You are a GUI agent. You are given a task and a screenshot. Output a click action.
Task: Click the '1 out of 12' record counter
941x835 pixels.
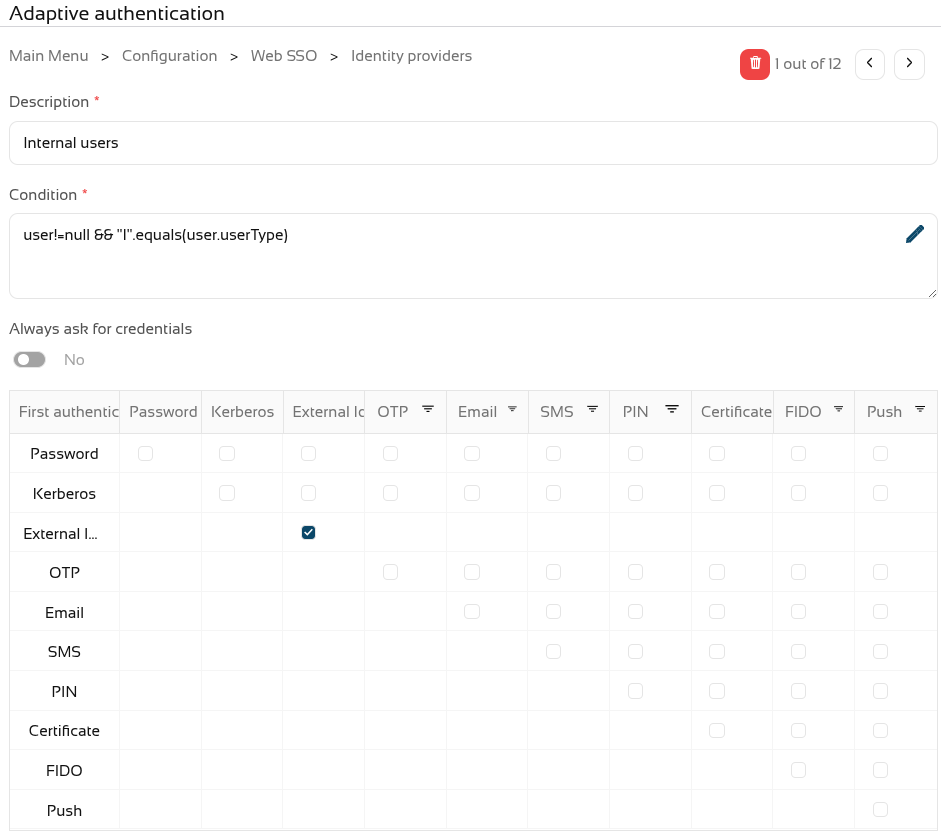click(808, 64)
